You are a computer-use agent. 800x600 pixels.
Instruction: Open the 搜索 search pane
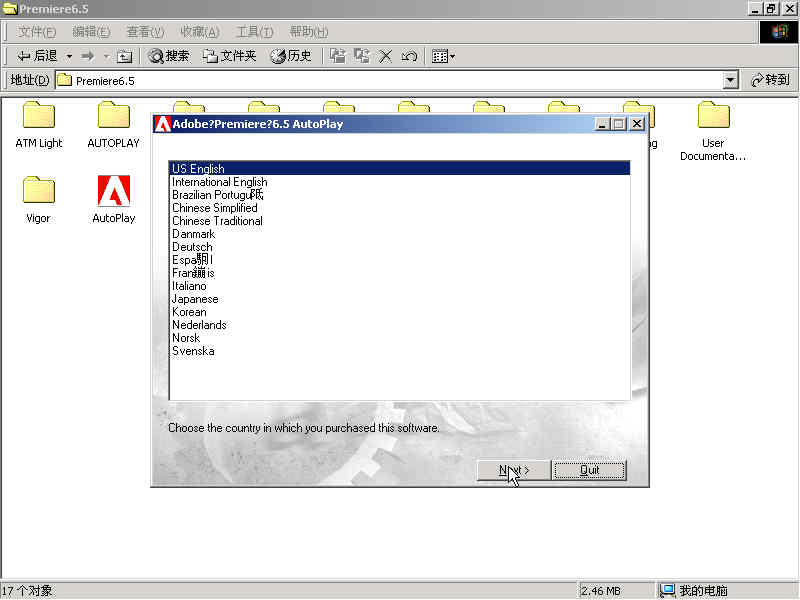[x=169, y=56]
